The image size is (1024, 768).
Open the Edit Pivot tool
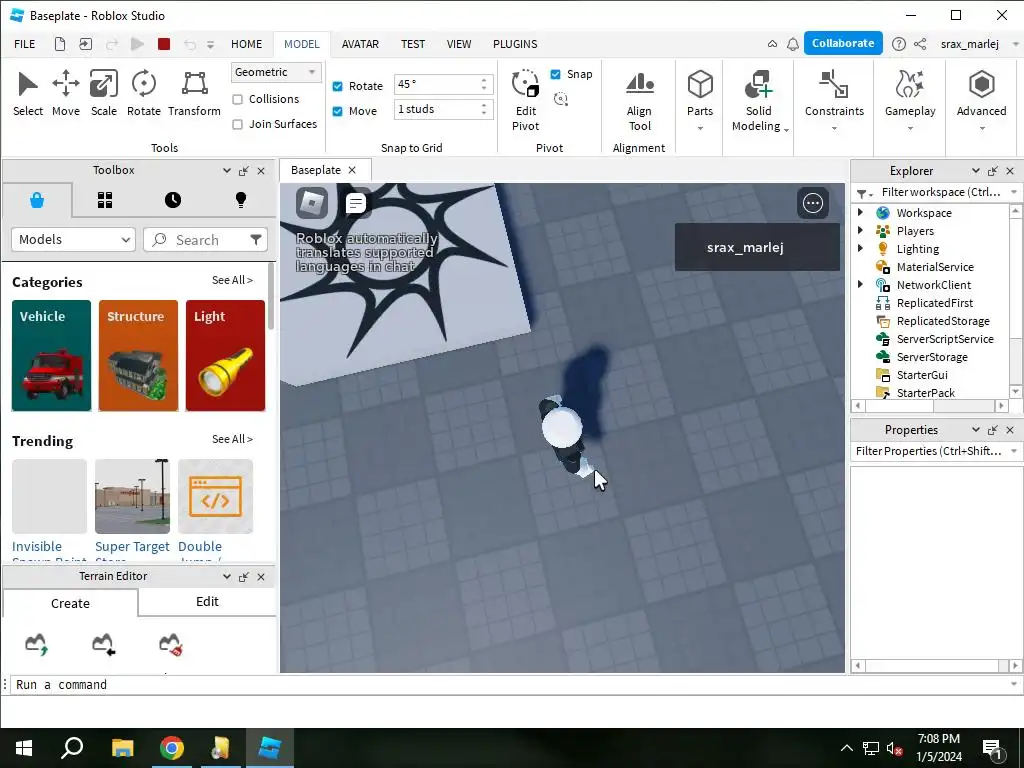(x=526, y=101)
